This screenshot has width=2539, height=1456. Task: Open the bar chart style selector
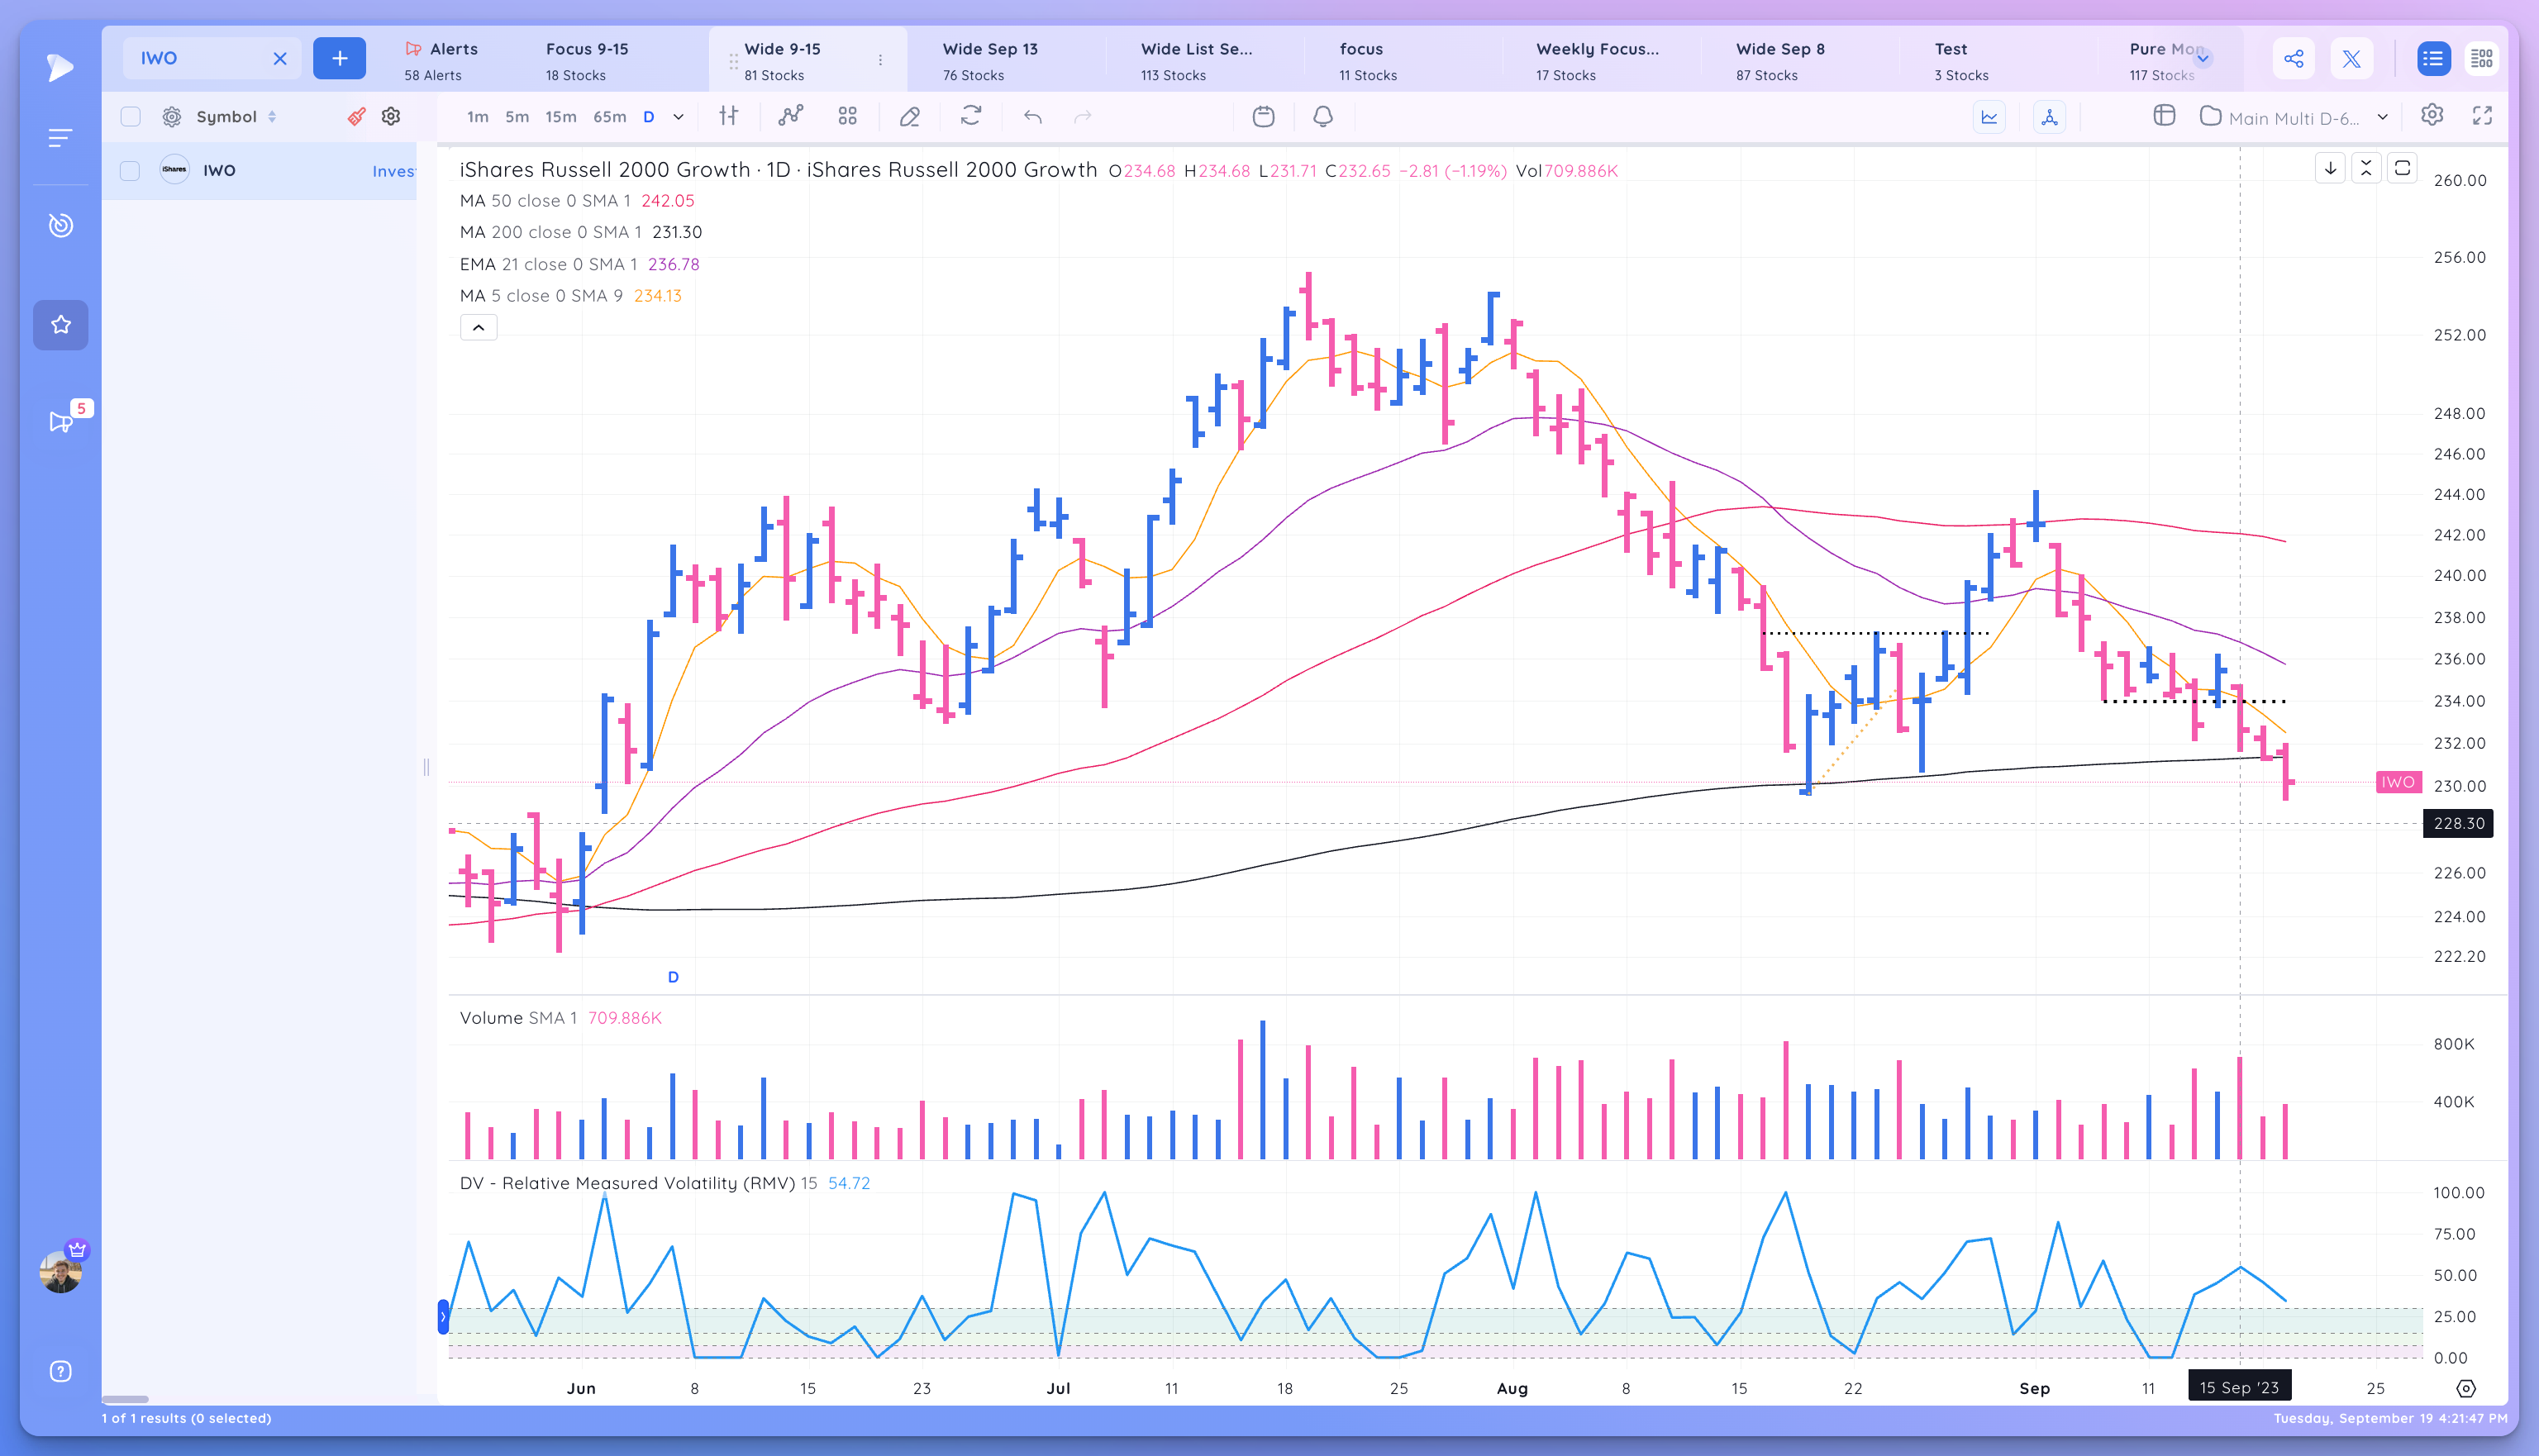(729, 116)
